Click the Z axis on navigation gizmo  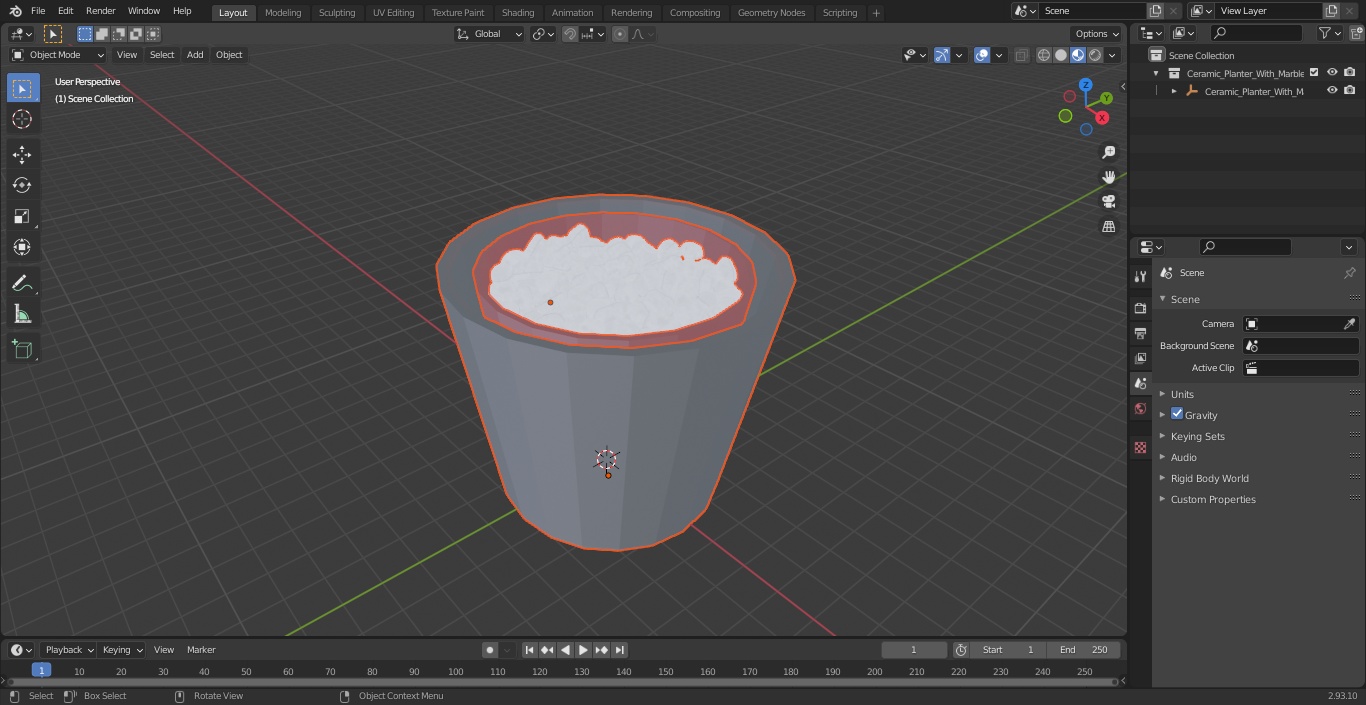(1085, 85)
